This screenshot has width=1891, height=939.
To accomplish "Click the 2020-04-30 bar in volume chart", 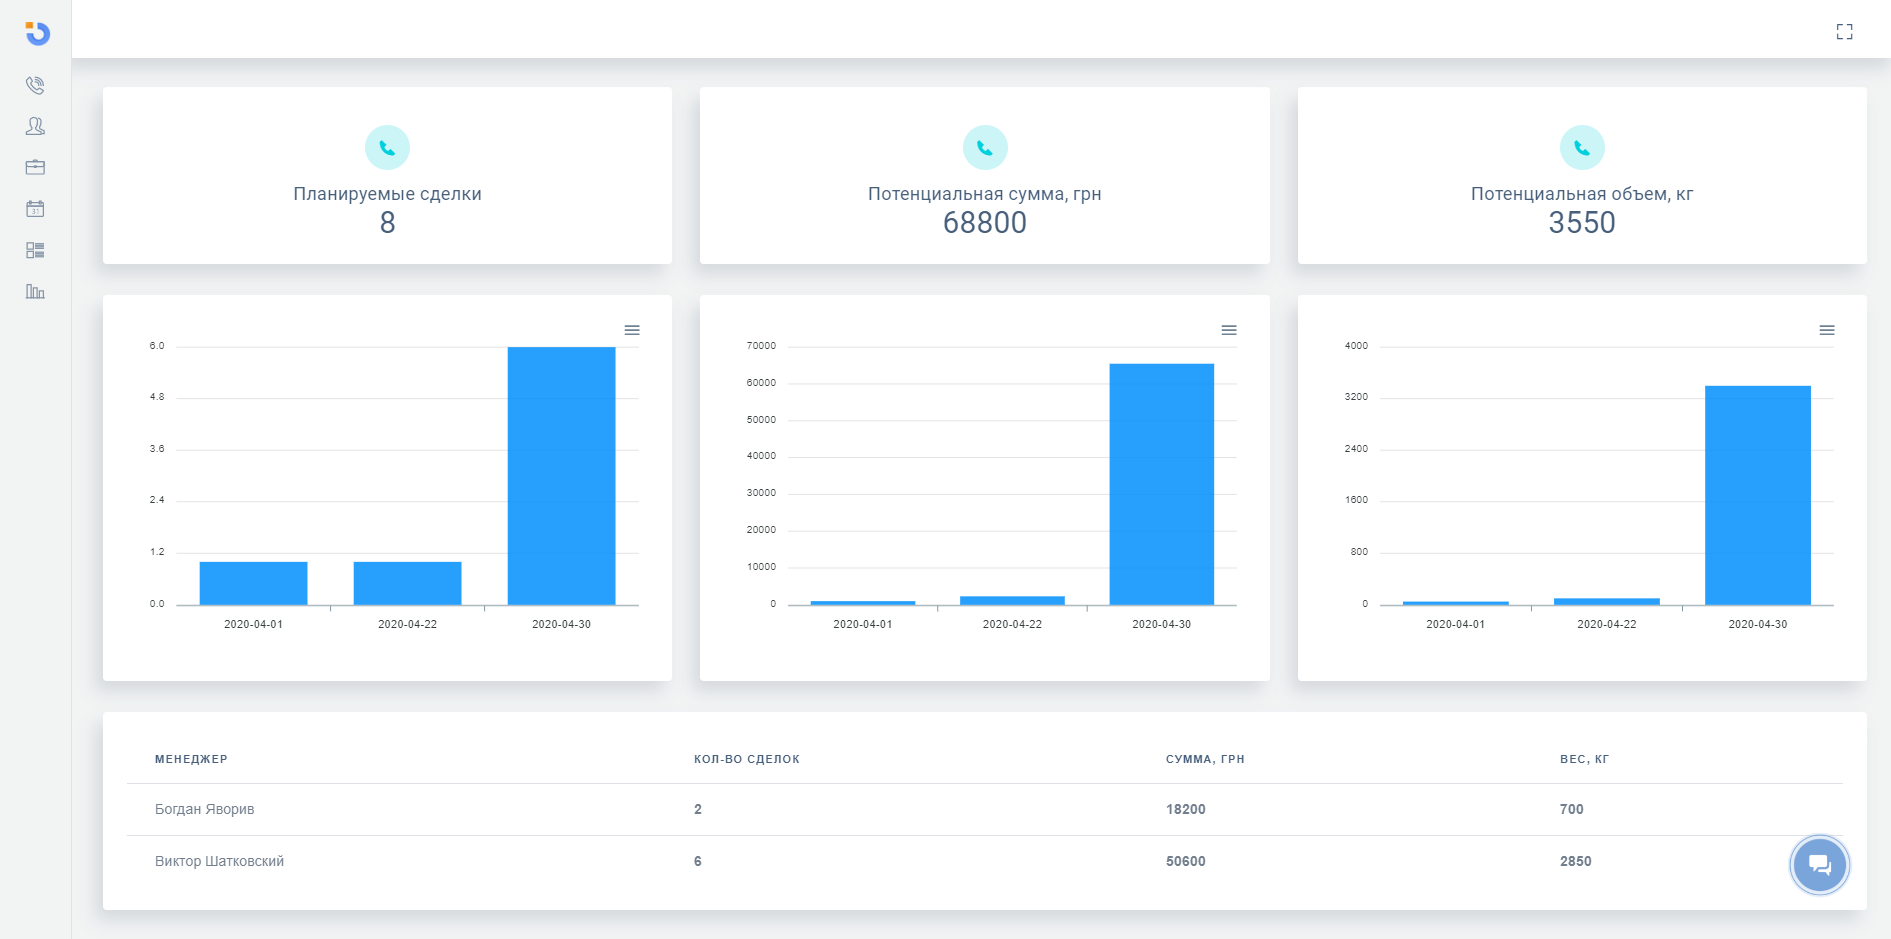I will click(x=1757, y=495).
